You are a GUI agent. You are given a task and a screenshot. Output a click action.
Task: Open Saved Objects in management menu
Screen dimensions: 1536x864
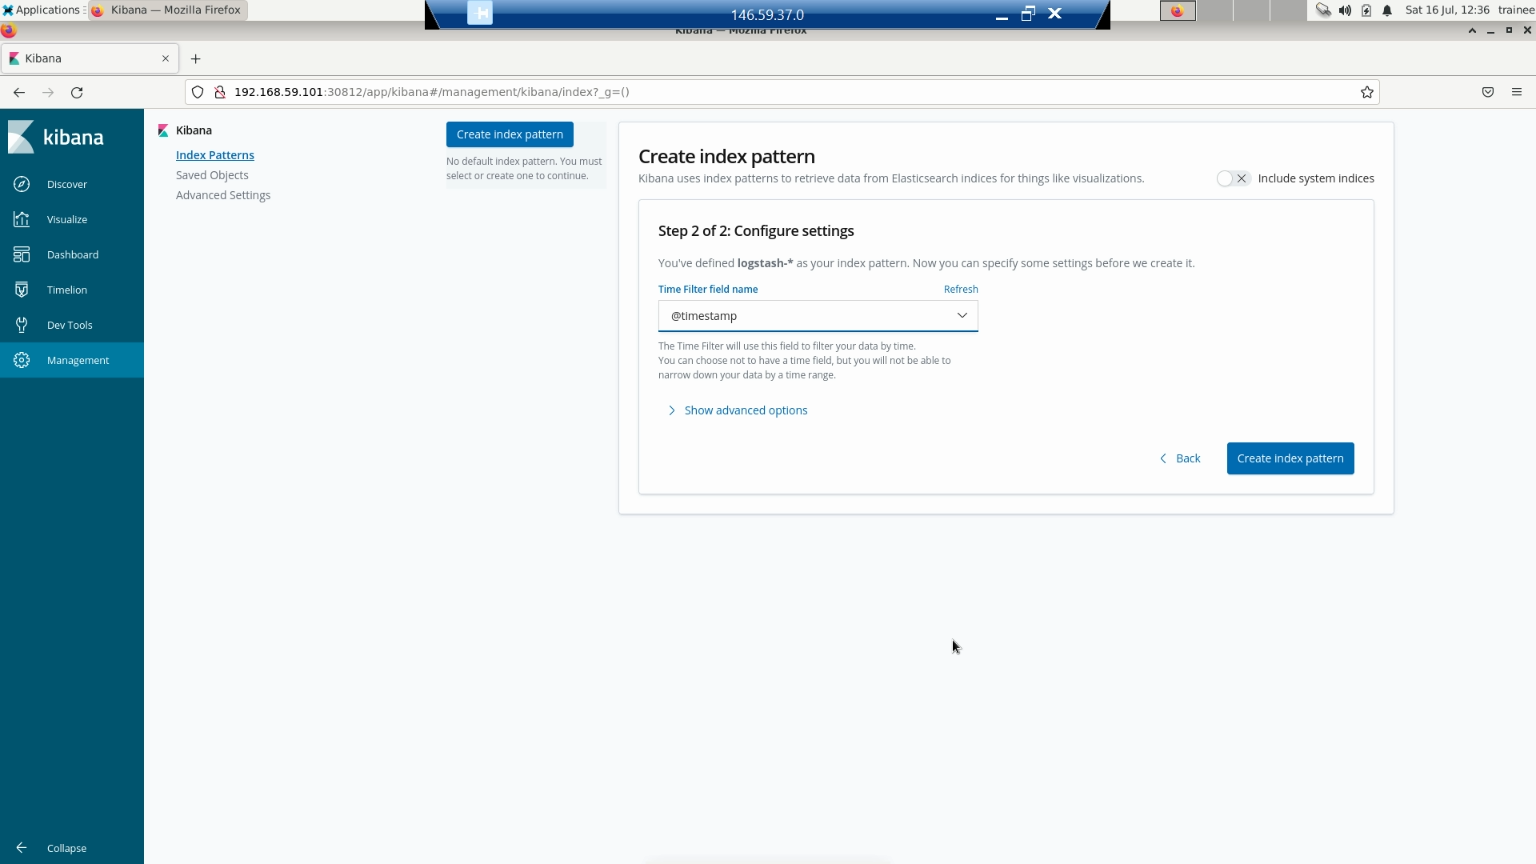212,175
